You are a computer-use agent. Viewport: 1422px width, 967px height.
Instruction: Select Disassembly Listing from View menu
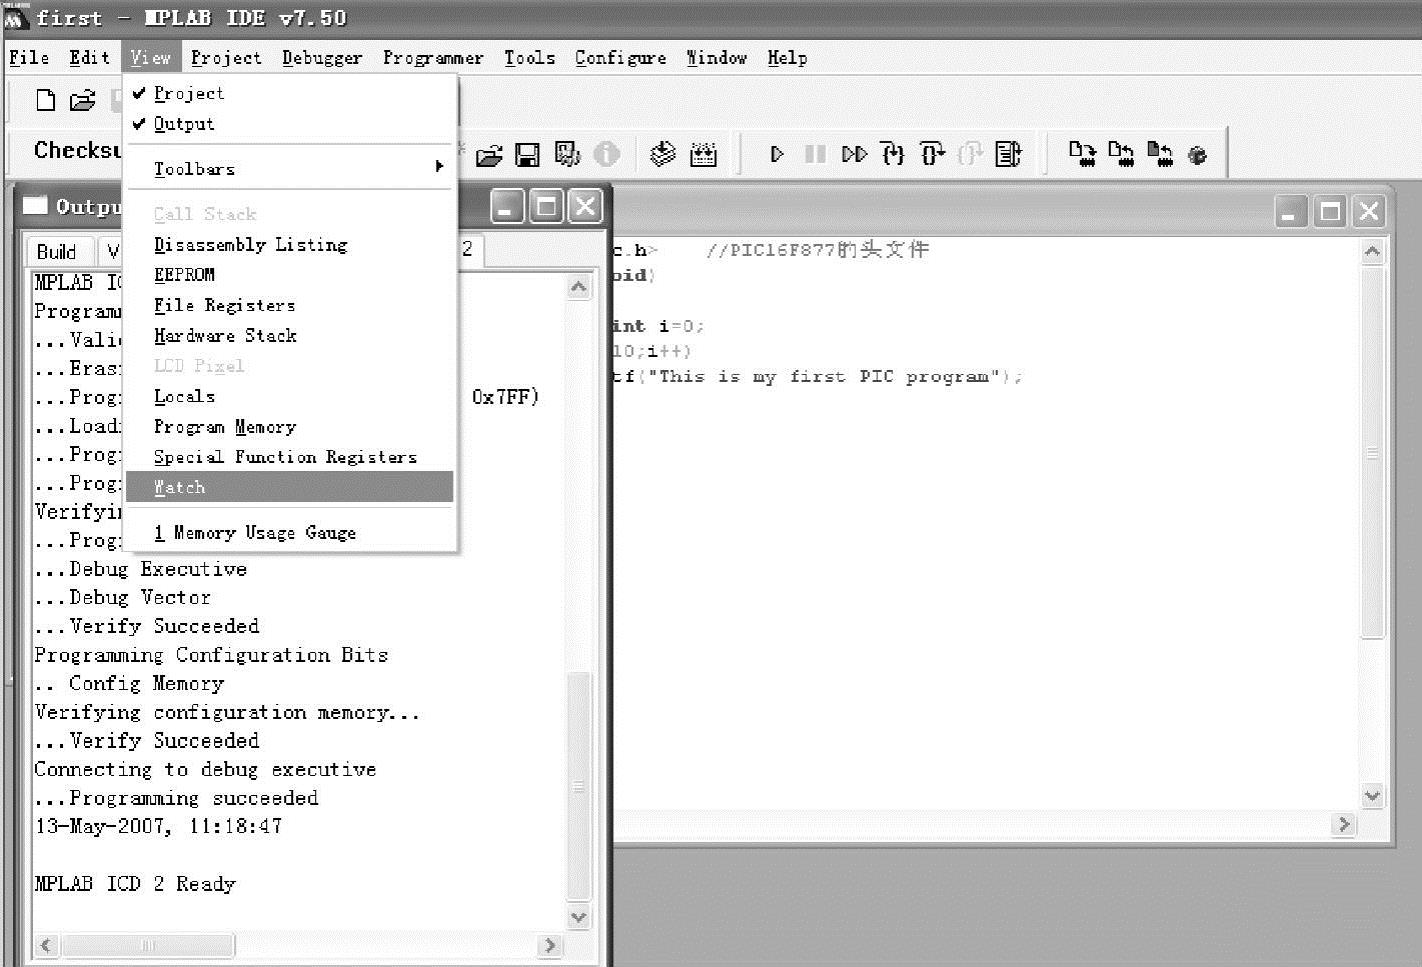coord(290,245)
